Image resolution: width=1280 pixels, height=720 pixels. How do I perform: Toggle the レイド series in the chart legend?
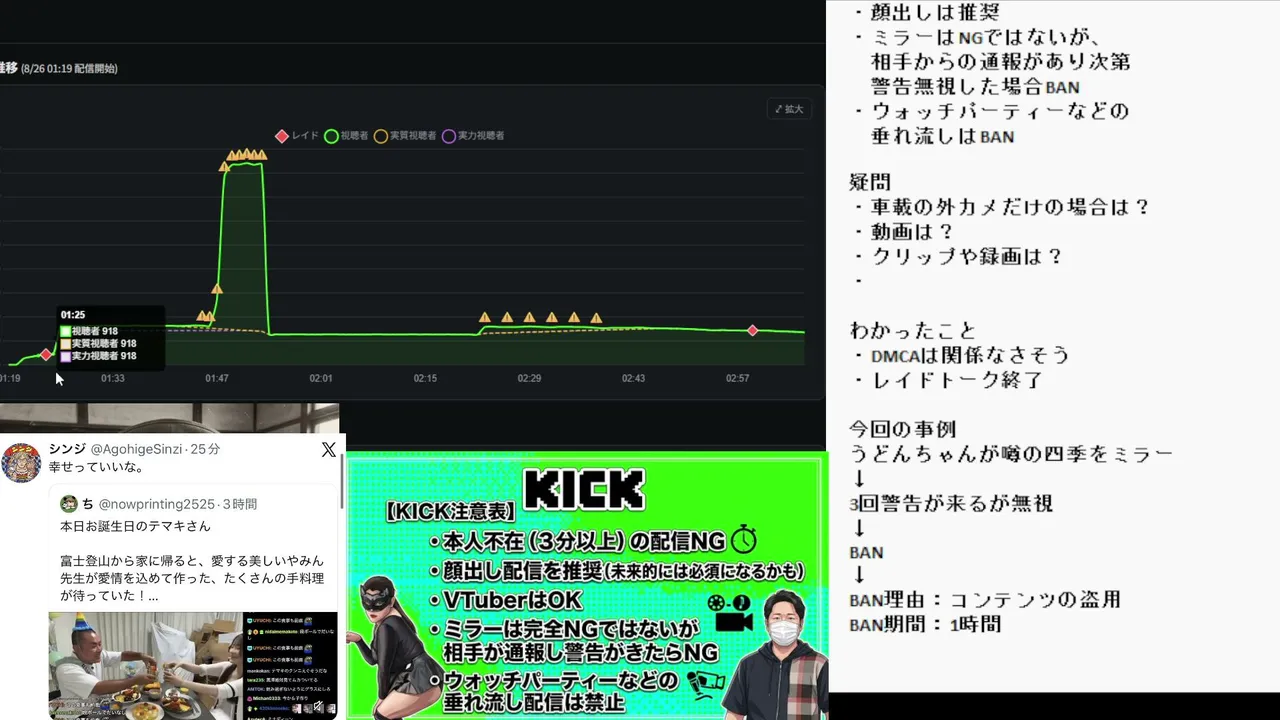297,136
